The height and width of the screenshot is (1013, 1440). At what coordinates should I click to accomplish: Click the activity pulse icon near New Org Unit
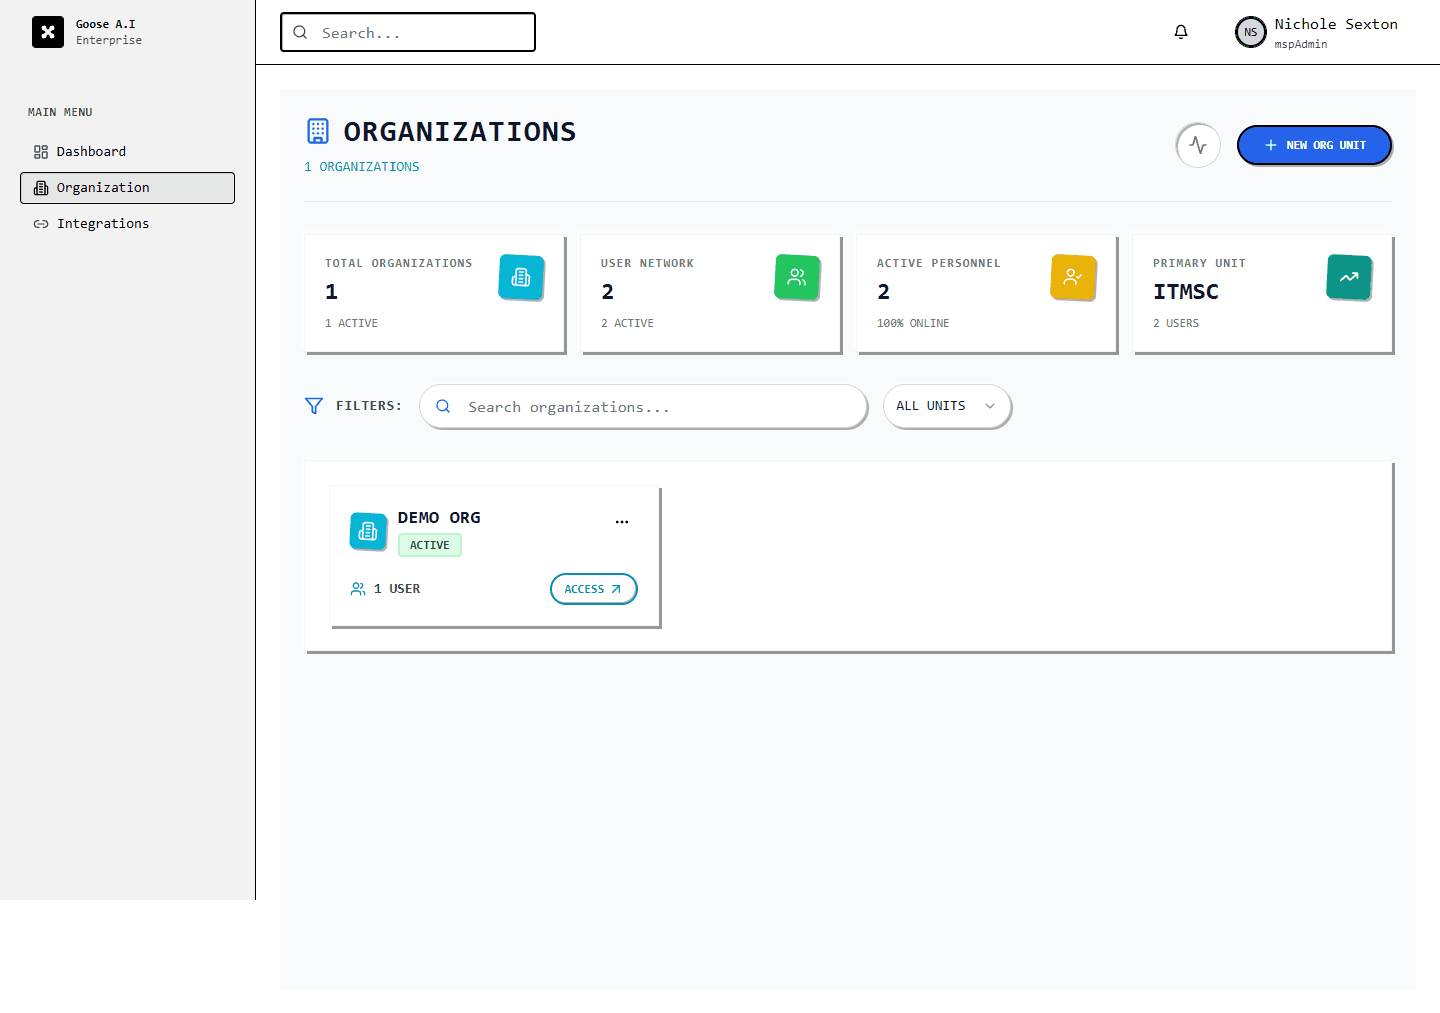tap(1198, 145)
